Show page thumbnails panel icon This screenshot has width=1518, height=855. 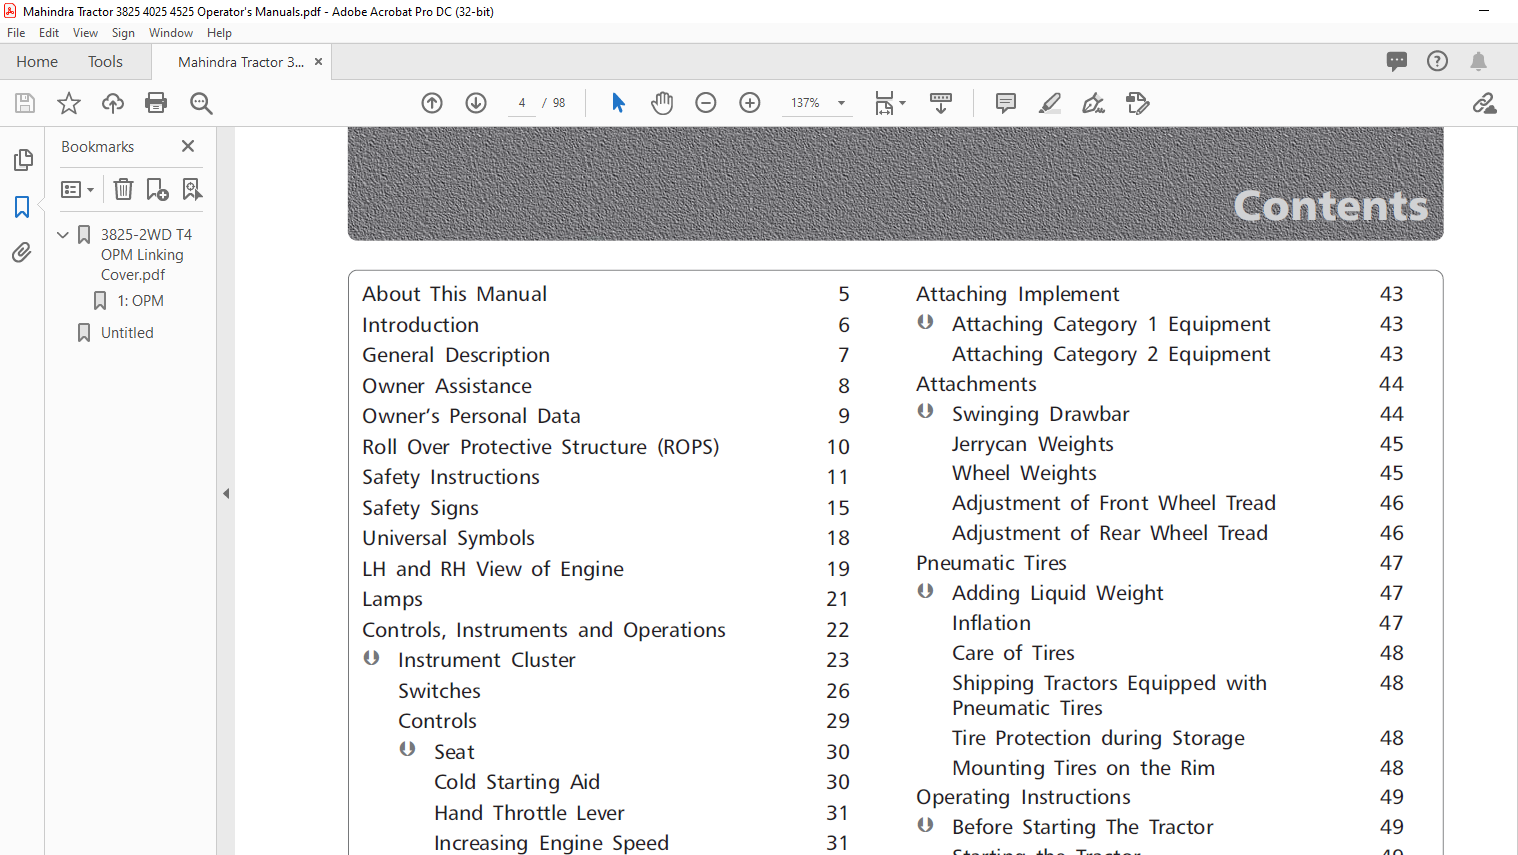click(x=22, y=160)
